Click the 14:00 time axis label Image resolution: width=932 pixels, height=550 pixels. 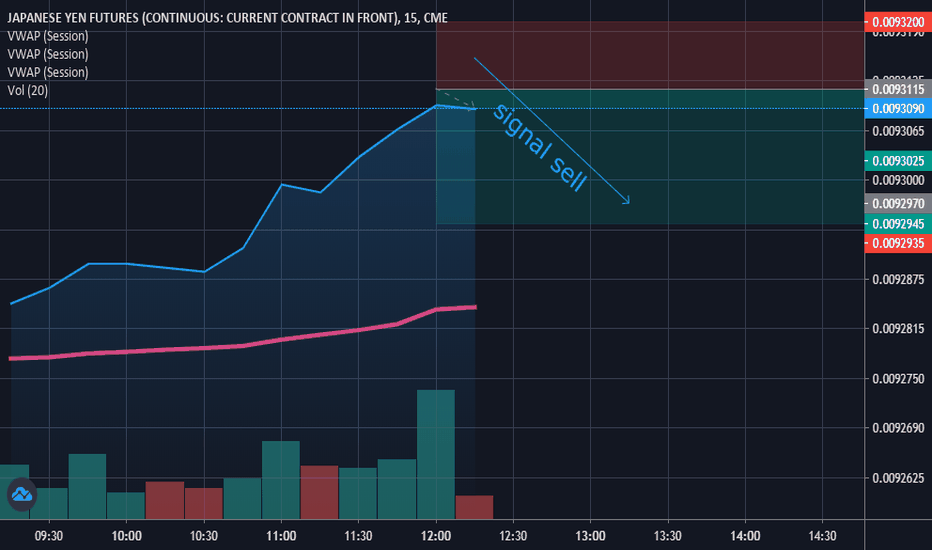(x=745, y=536)
